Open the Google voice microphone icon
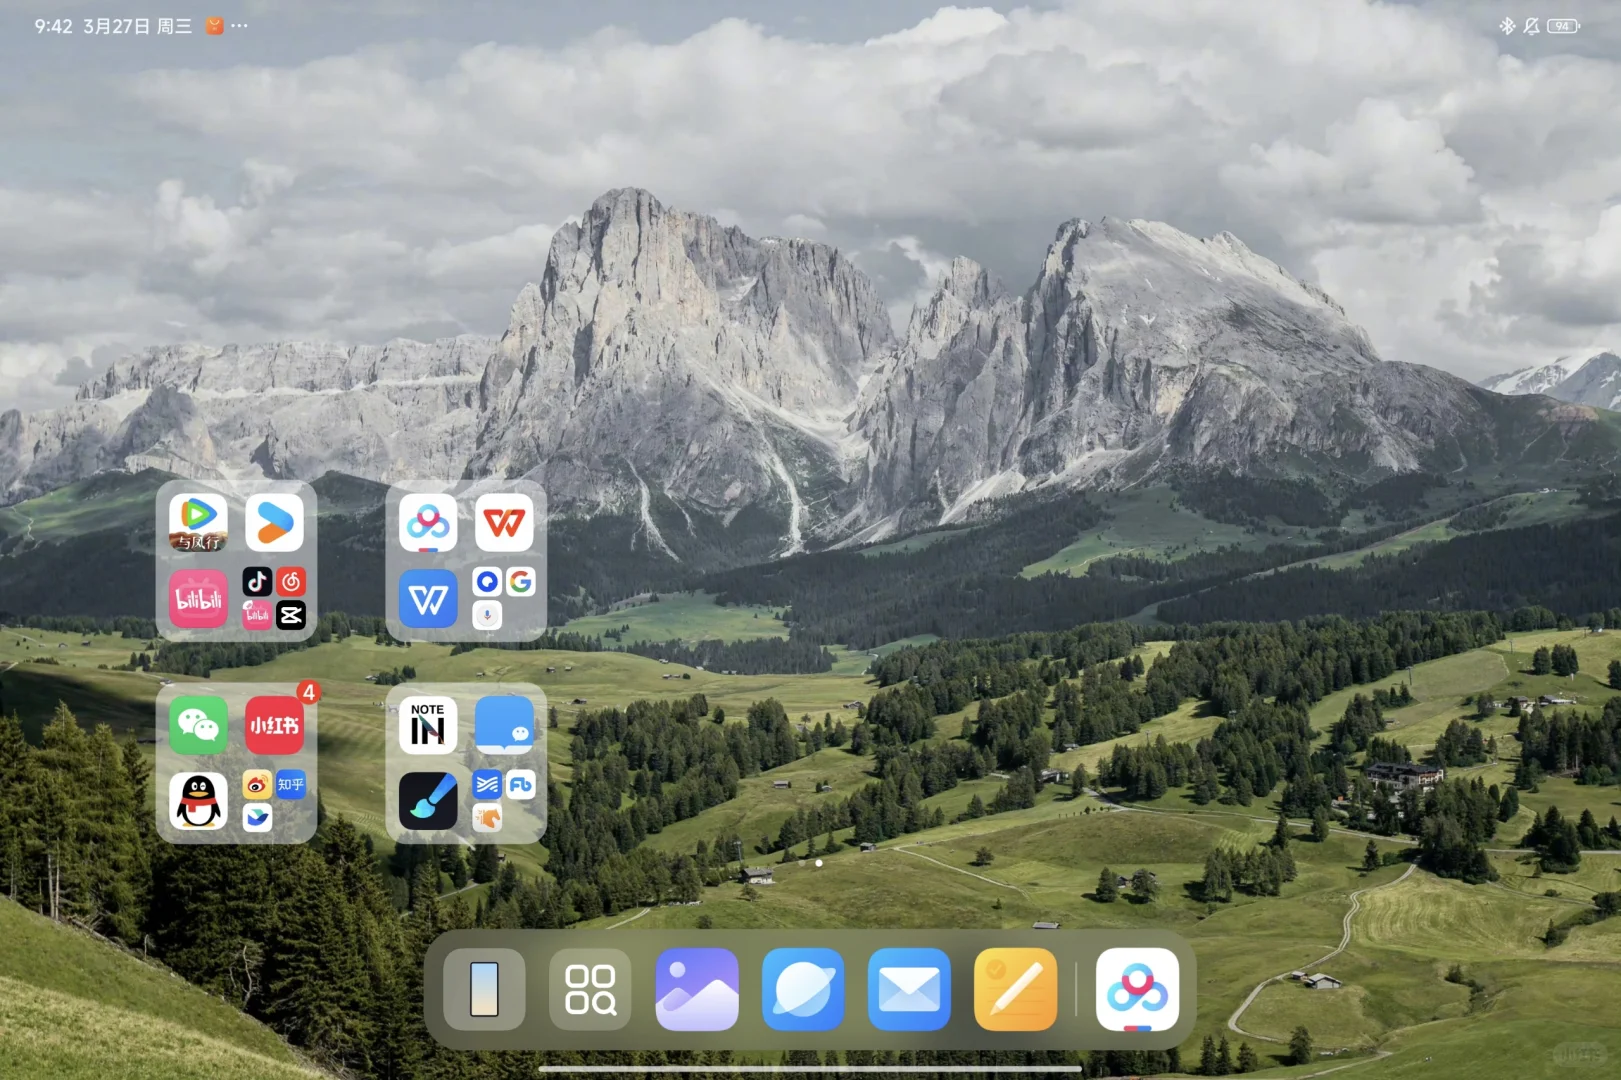Image resolution: width=1621 pixels, height=1080 pixels. click(487, 616)
